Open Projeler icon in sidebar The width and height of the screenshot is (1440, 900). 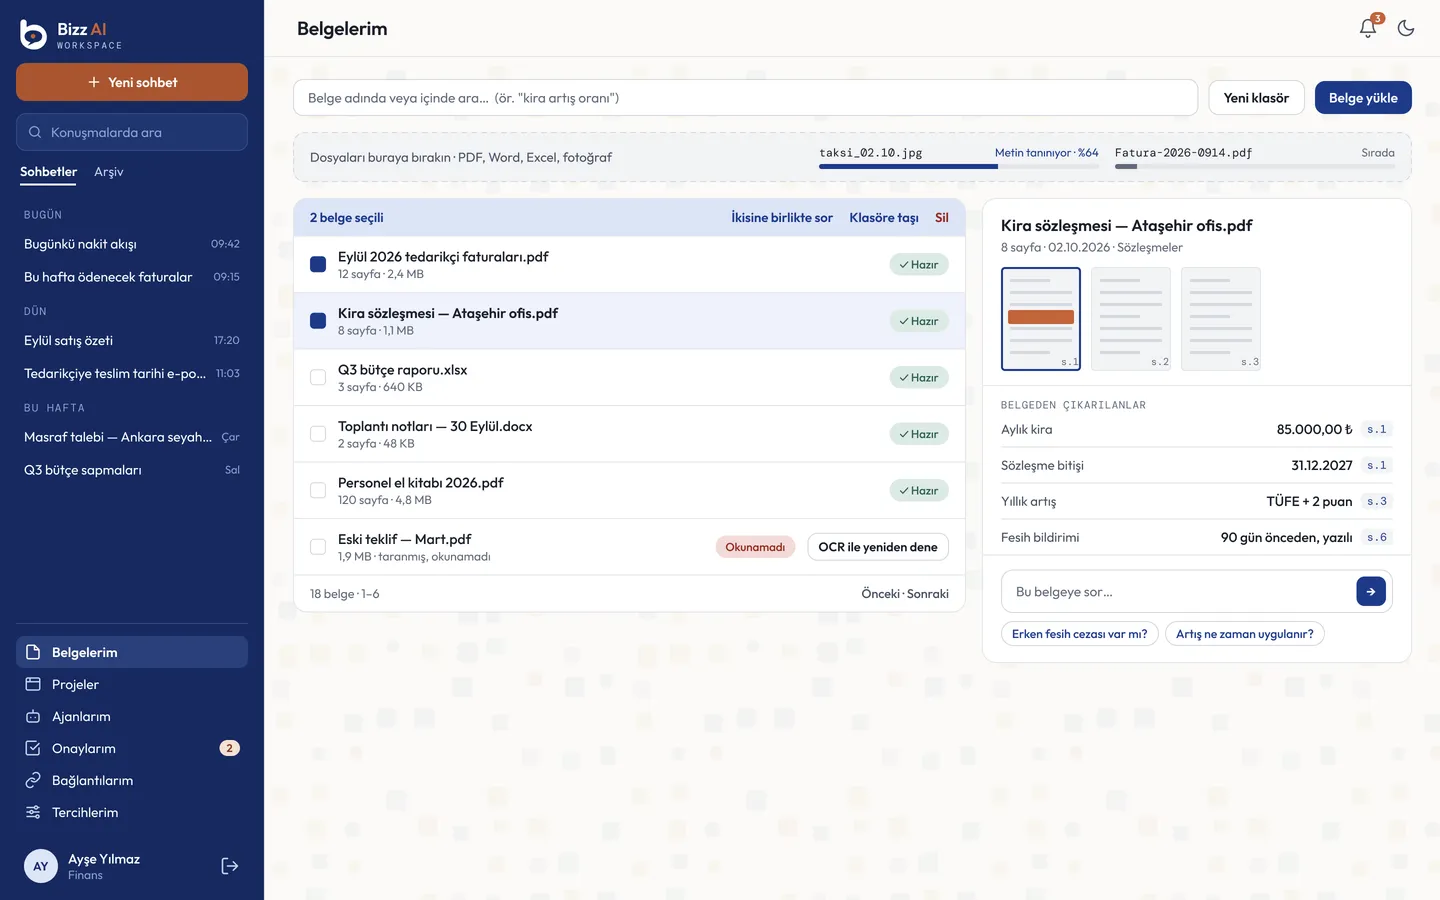tap(33, 684)
